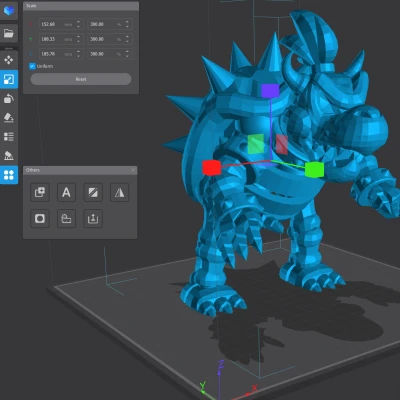Click the X percent field showing 300.00
Image resolution: width=400 pixels, height=400 pixels.
tap(110, 24)
